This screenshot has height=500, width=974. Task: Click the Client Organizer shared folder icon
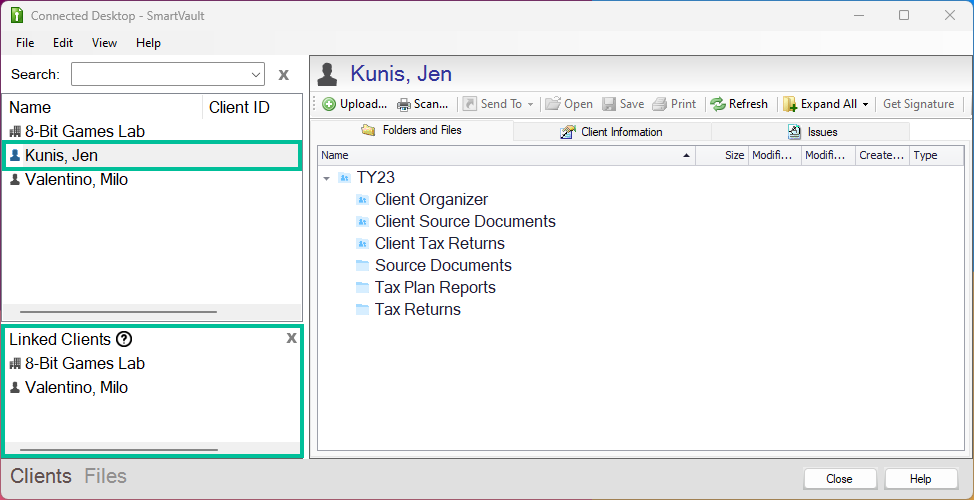pyautogui.click(x=362, y=200)
